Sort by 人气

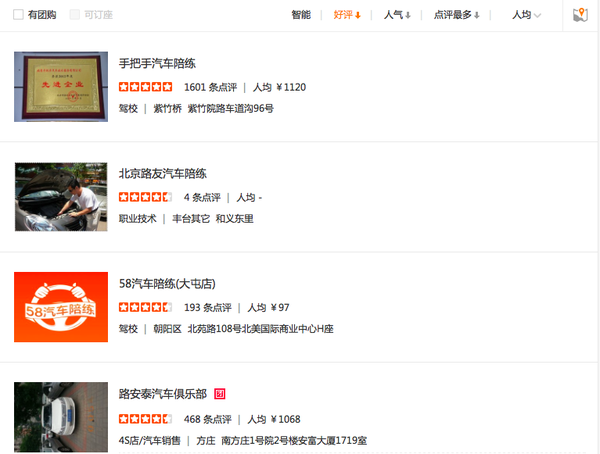(x=397, y=15)
